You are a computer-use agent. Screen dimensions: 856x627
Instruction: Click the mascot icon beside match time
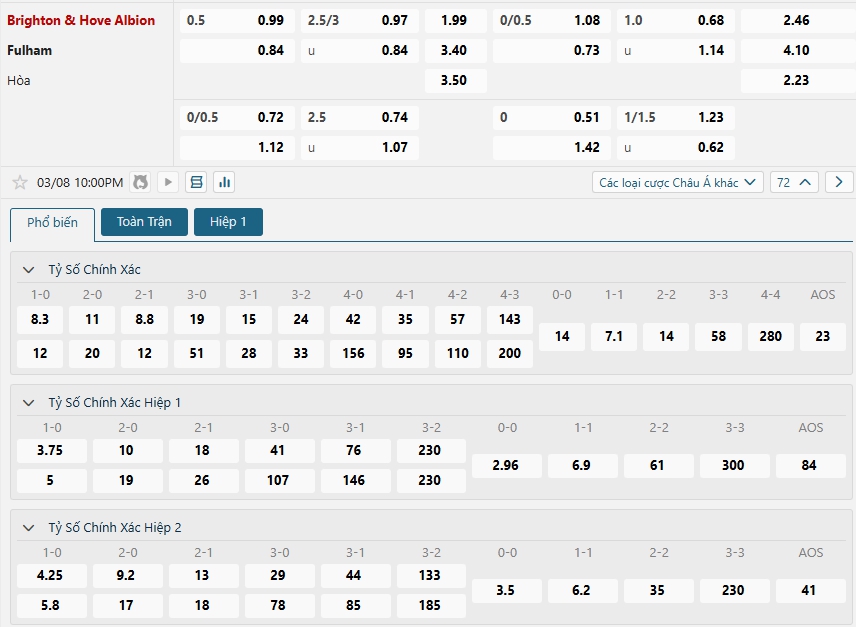pos(140,182)
